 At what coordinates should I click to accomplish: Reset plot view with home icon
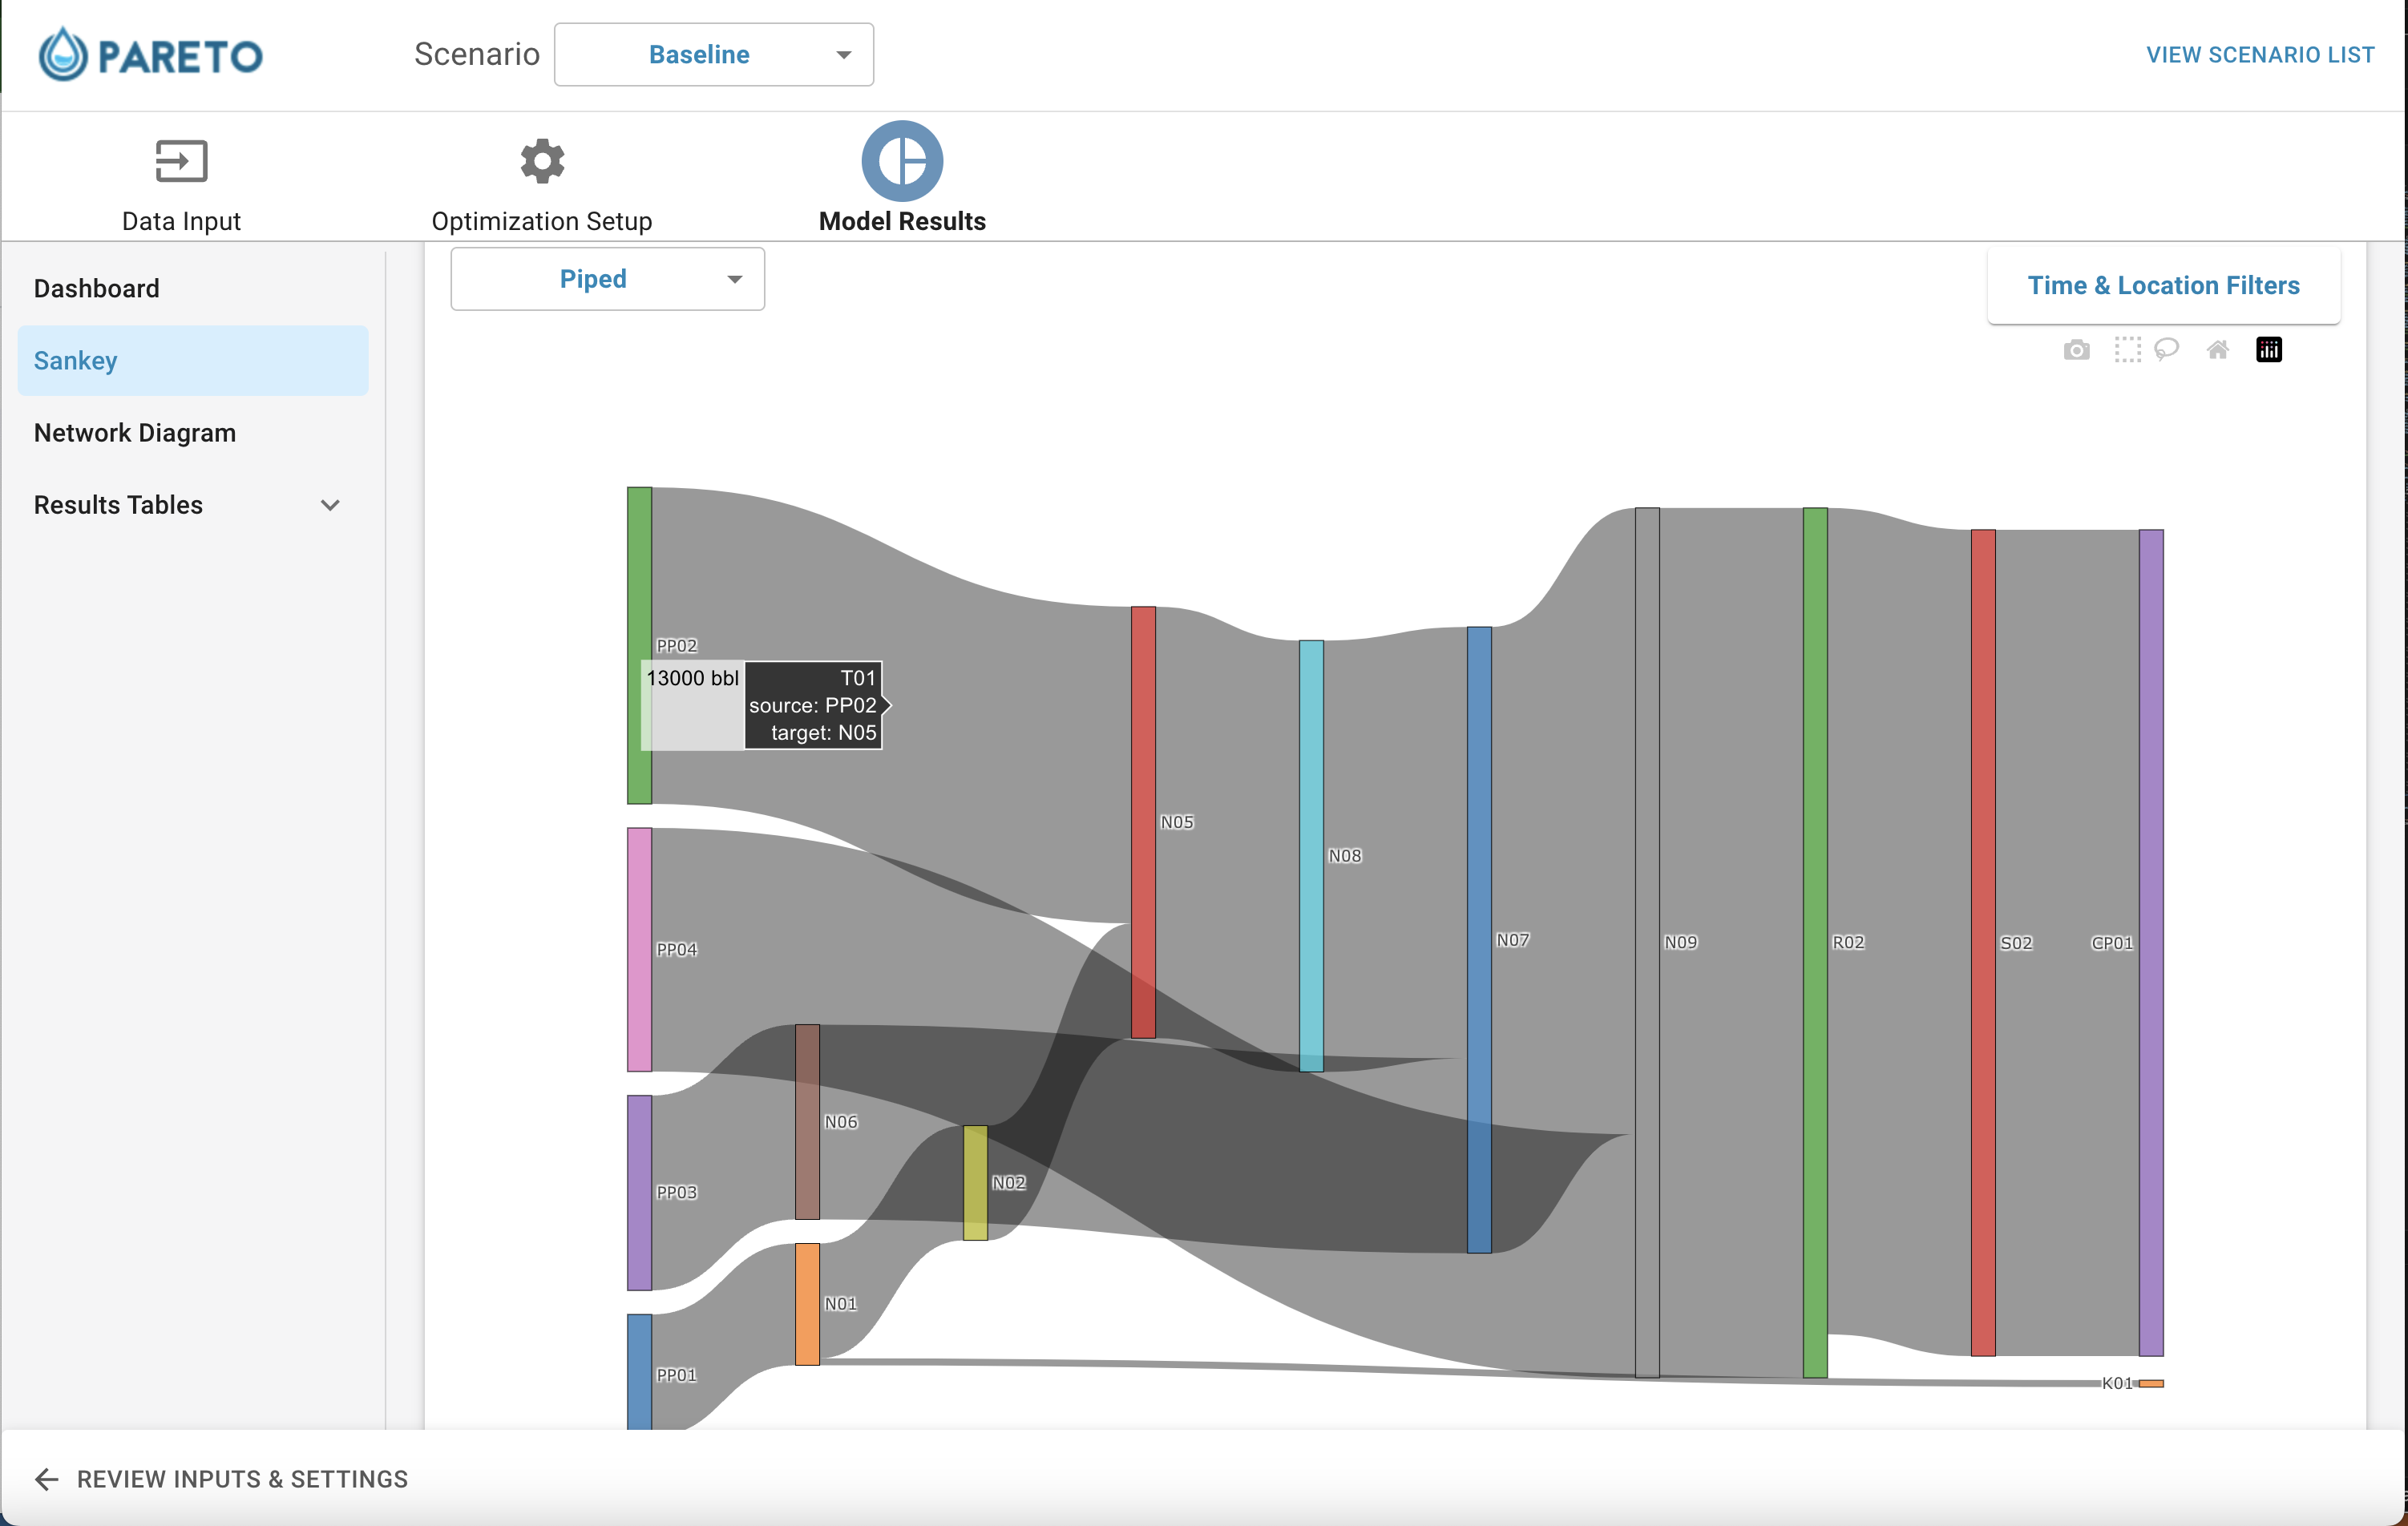click(x=2217, y=350)
